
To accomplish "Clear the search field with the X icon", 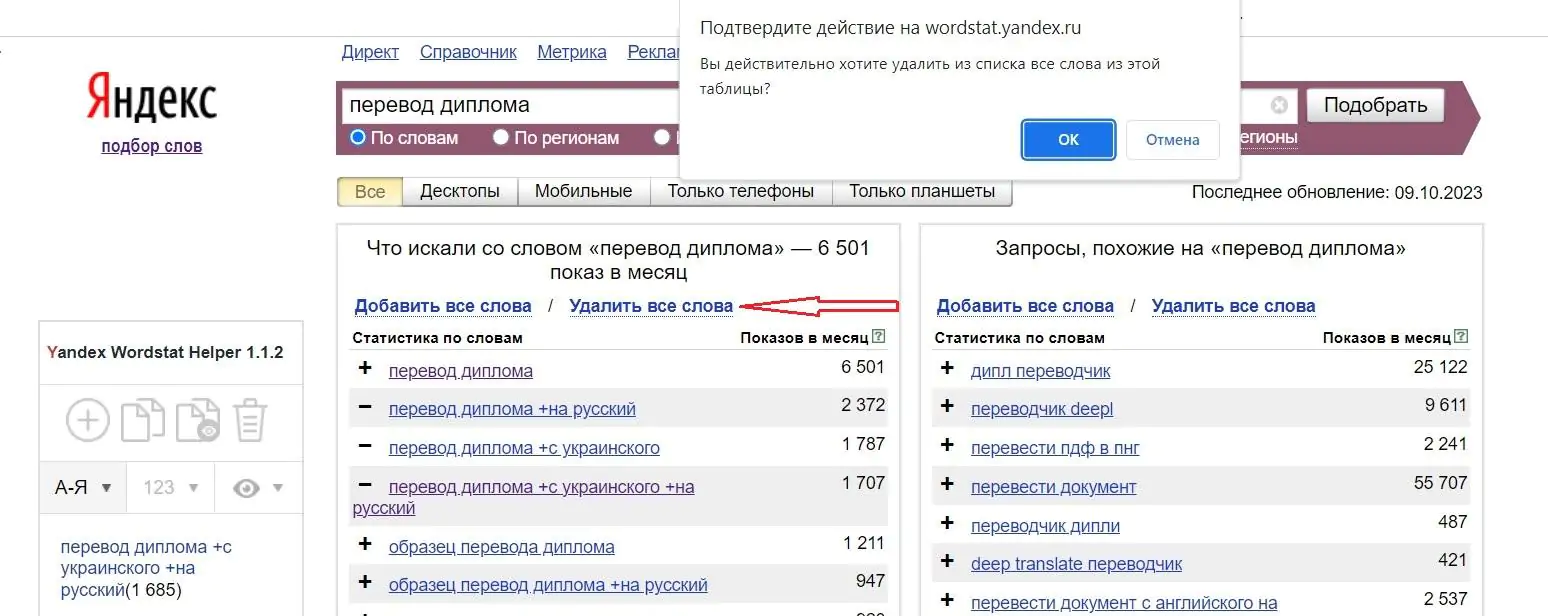I will pyautogui.click(x=1279, y=106).
